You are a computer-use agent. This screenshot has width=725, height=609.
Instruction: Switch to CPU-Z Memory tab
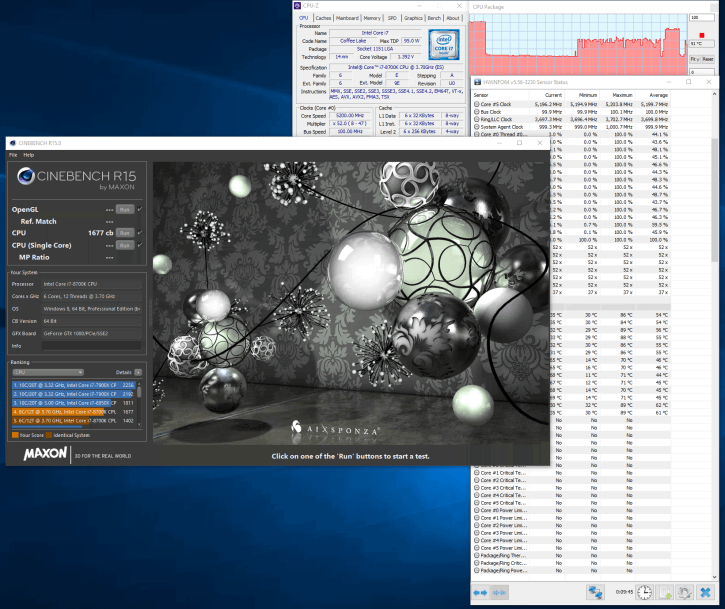[372, 18]
